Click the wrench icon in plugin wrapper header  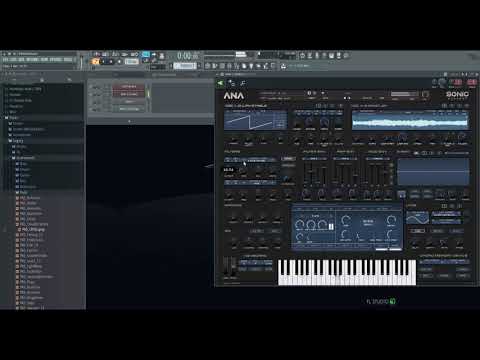point(243,83)
